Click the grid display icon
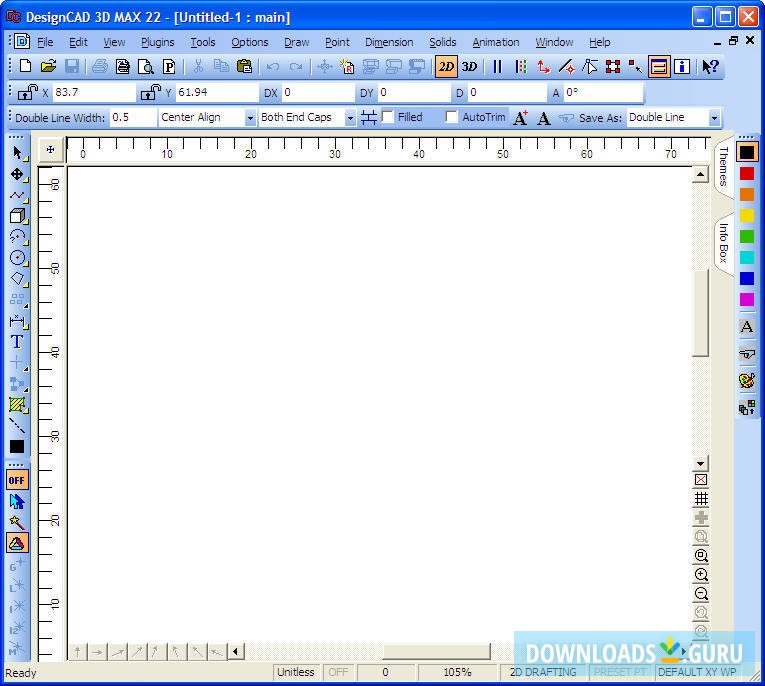Image resolution: width=765 pixels, height=686 pixels. pos(701,498)
